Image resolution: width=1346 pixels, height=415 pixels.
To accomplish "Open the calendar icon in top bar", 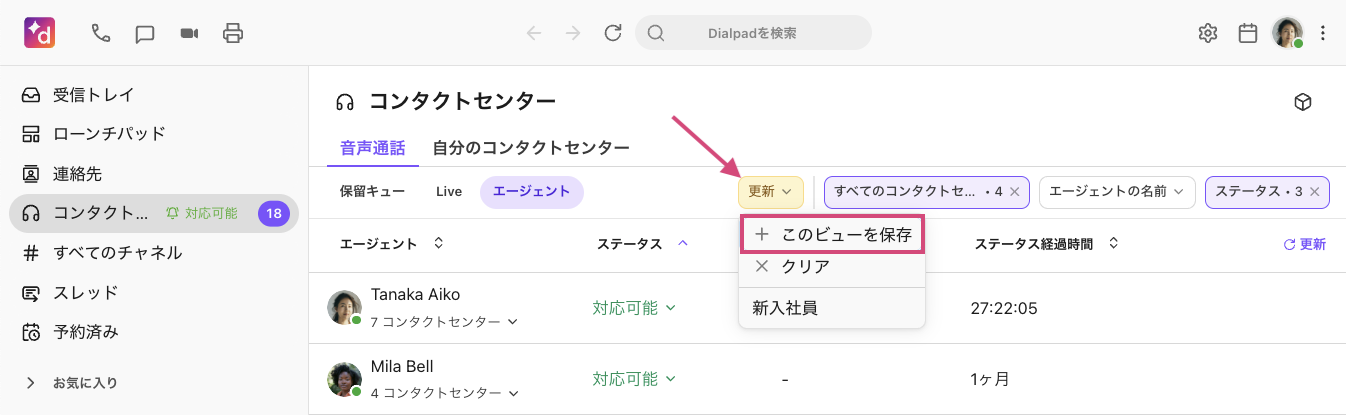I will pos(1247,33).
